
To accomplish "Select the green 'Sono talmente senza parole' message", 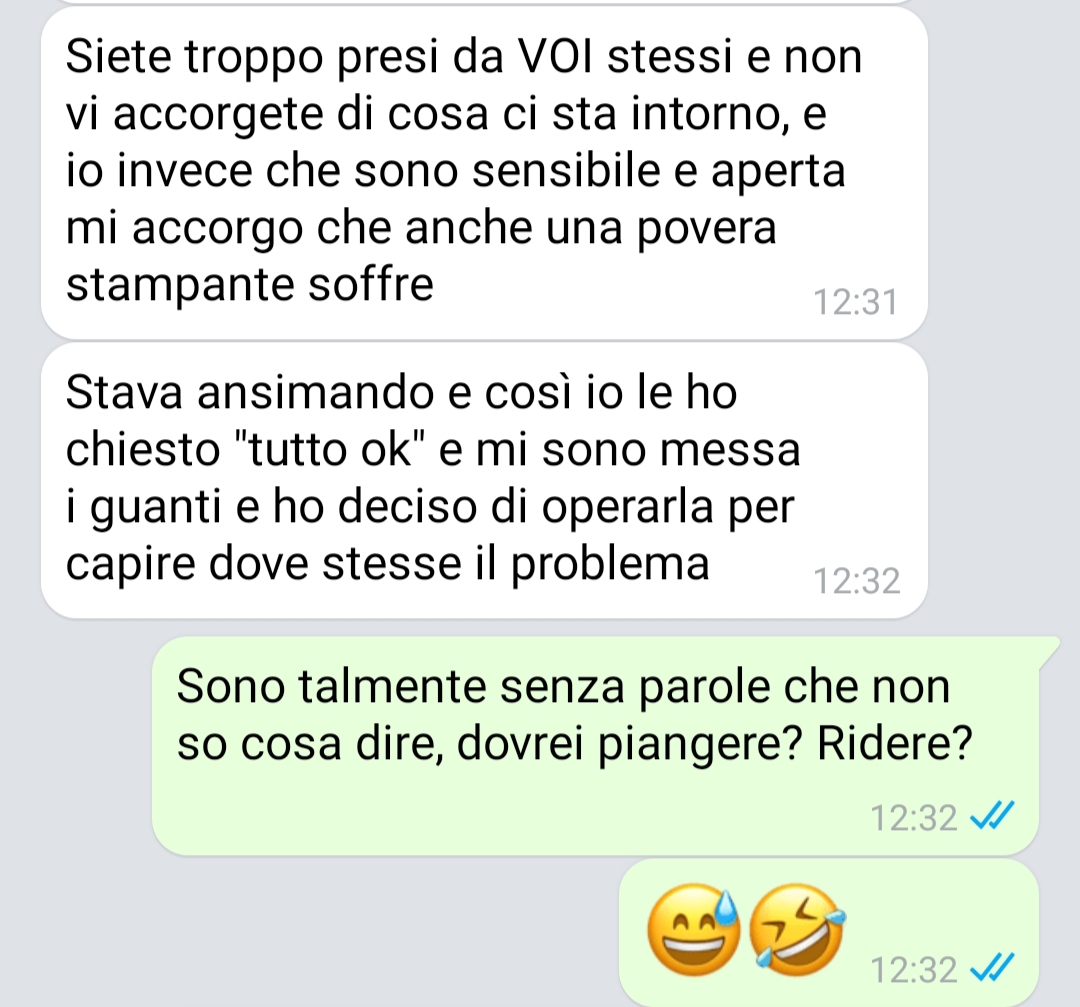I will click(x=596, y=745).
